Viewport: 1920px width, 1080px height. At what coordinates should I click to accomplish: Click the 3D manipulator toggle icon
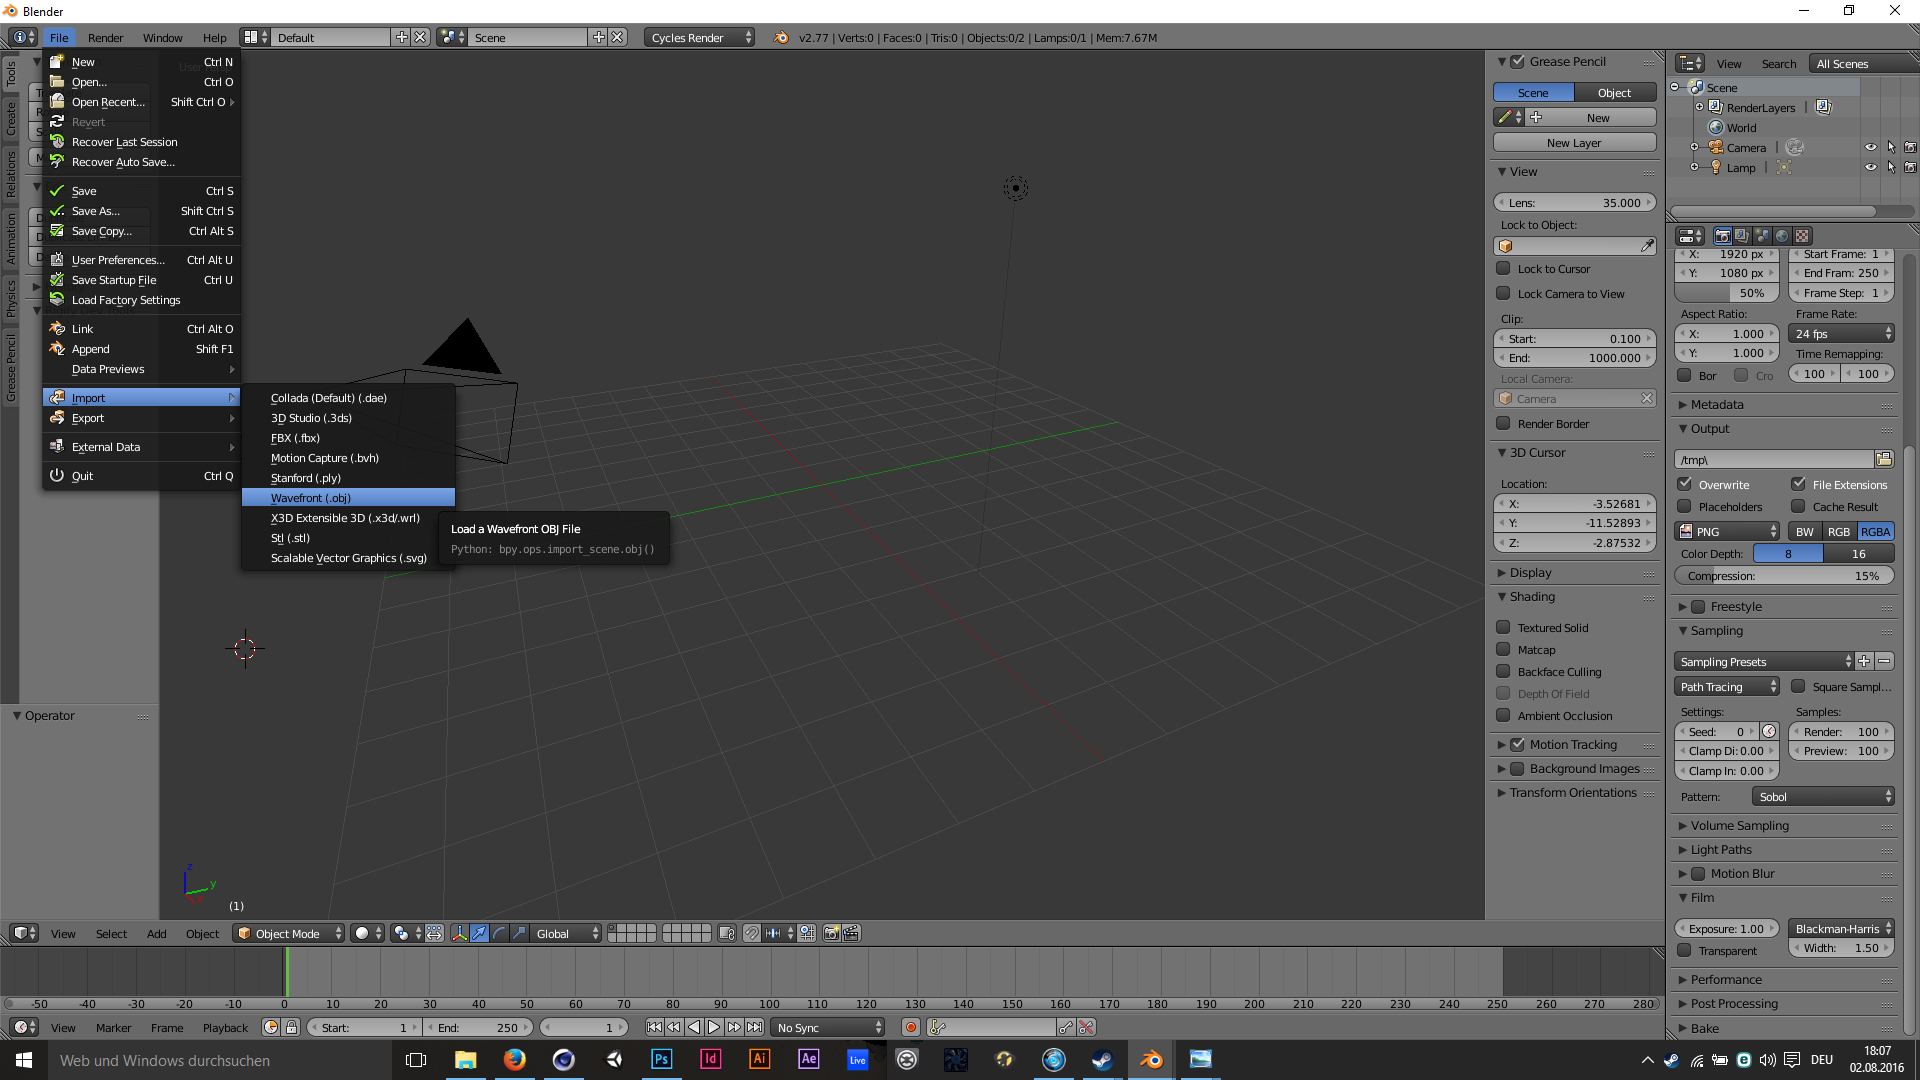click(459, 933)
